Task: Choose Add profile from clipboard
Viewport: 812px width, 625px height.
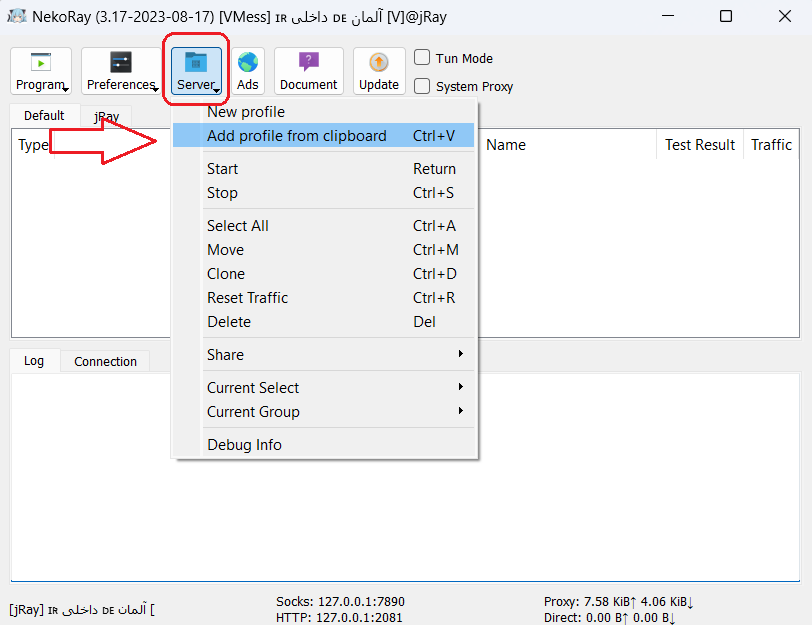Action: point(297,136)
